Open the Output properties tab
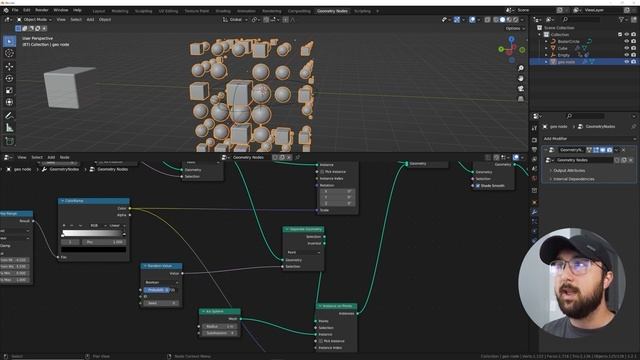The image size is (640, 360). click(534, 150)
